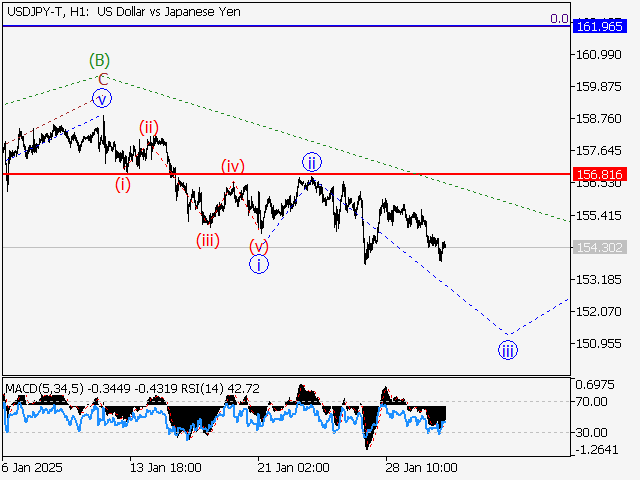Viewport: 640px width, 480px height.
Task: Select the red (iii) wave label
Action: point(207,240)
